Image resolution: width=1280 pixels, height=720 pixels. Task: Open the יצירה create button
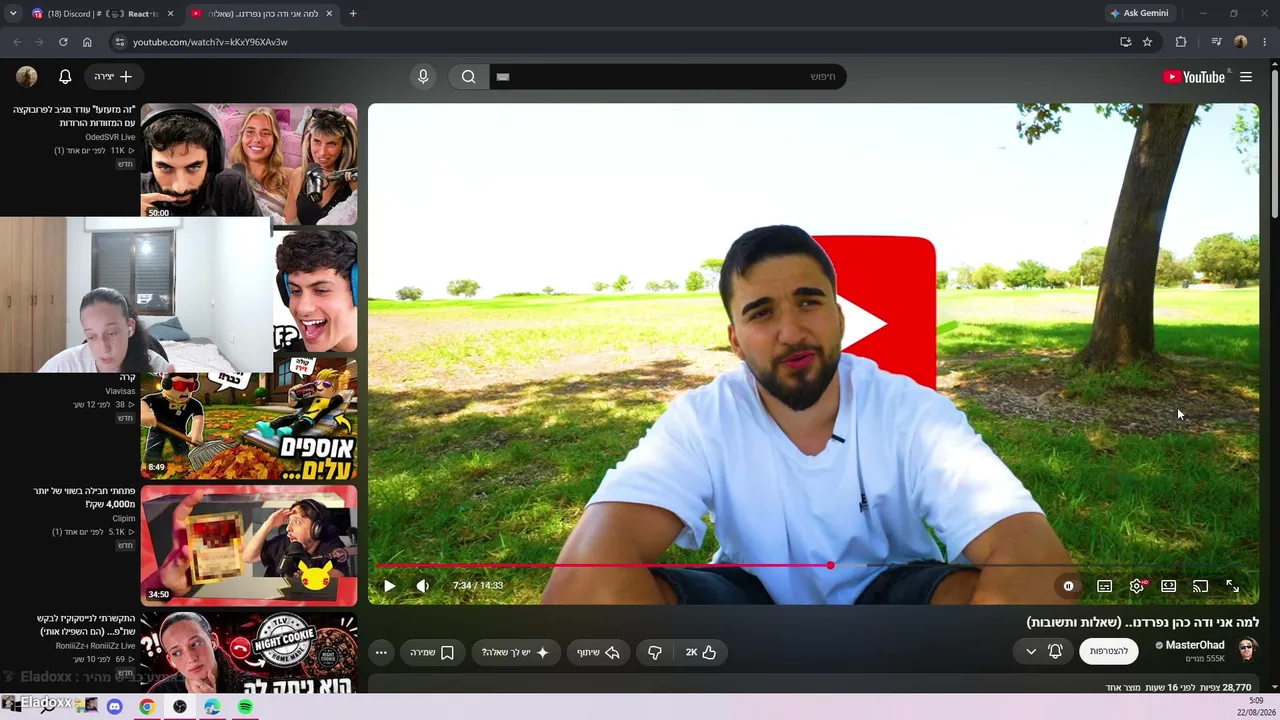(x=113, y=77)
